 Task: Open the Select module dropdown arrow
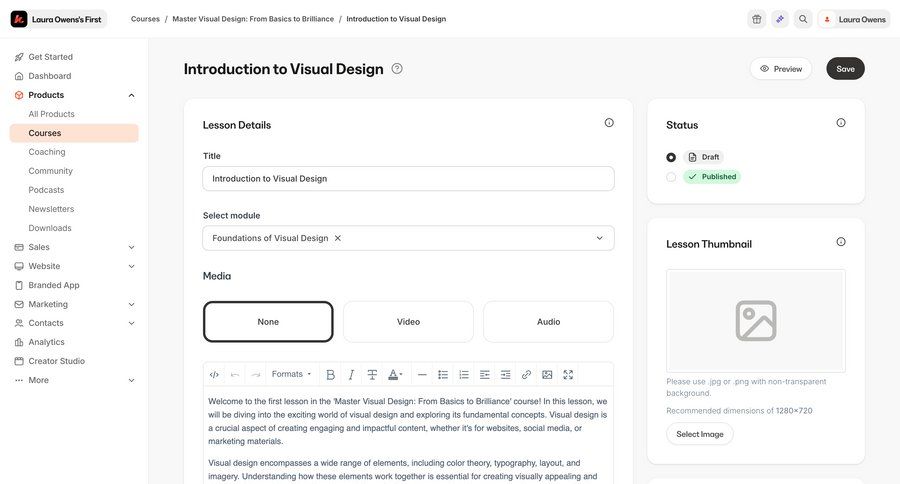pyautogui.click(x=599, y=238)
